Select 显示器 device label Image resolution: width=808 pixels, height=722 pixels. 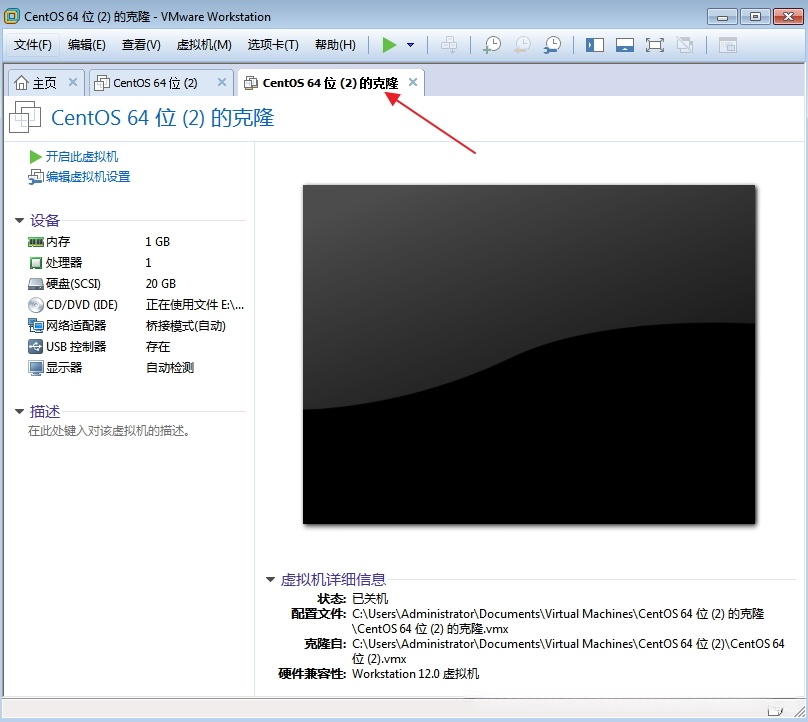click(64, 368)
